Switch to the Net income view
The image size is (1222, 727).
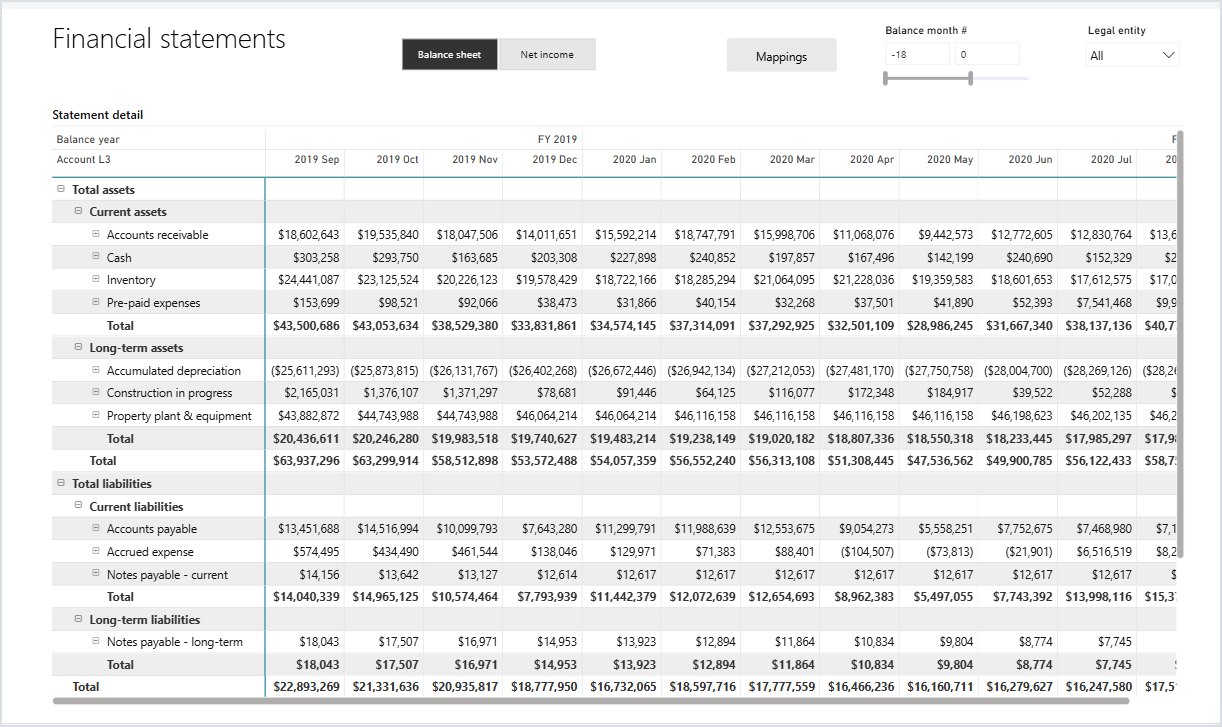547,55
